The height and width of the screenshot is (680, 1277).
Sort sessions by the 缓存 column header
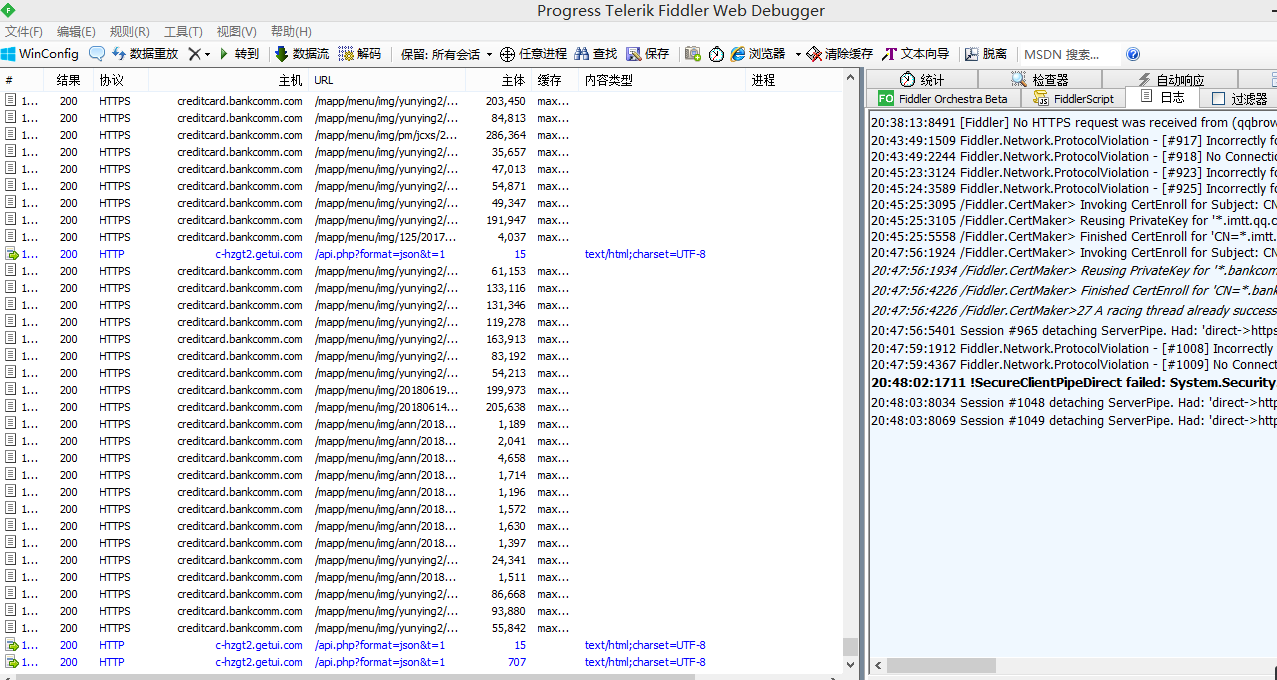[x=555, y=80]
